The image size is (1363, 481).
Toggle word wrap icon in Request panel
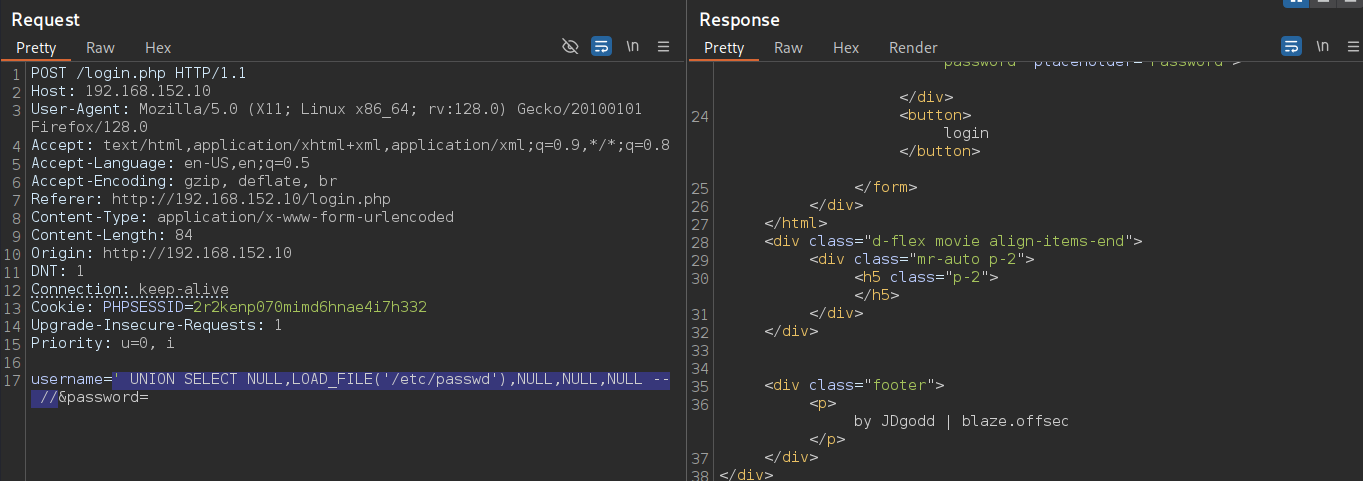pyautogui.click(x=601, y=47)
